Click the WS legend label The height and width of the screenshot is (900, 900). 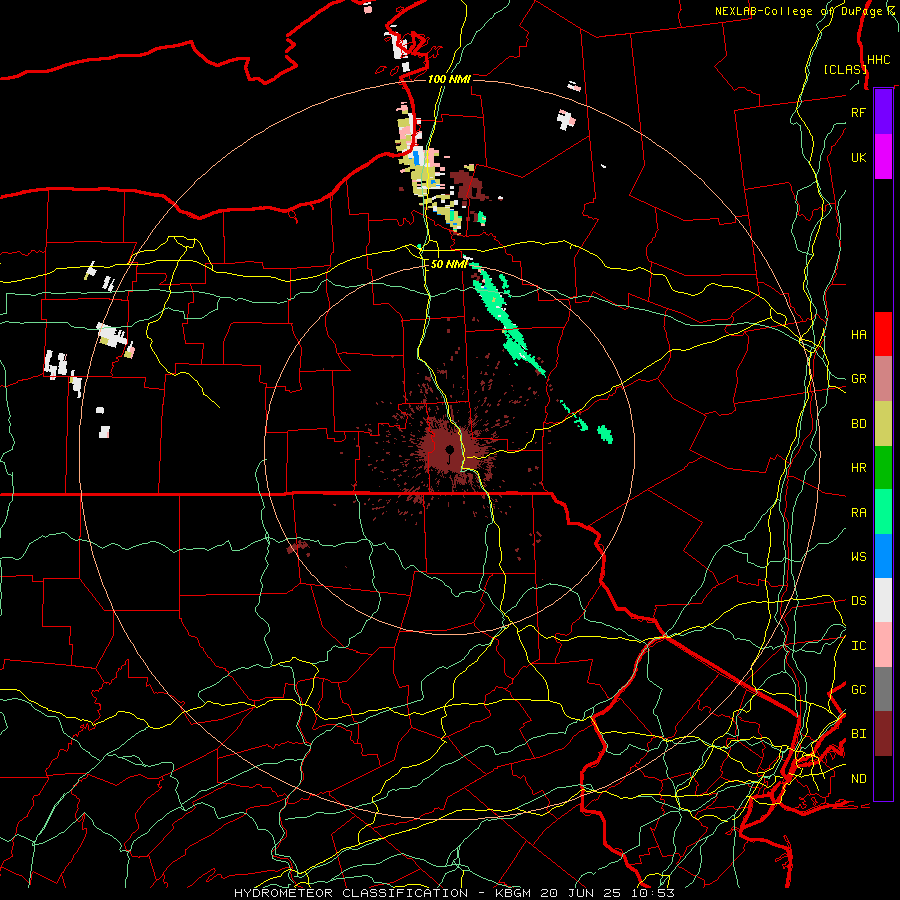click(858, 556)
